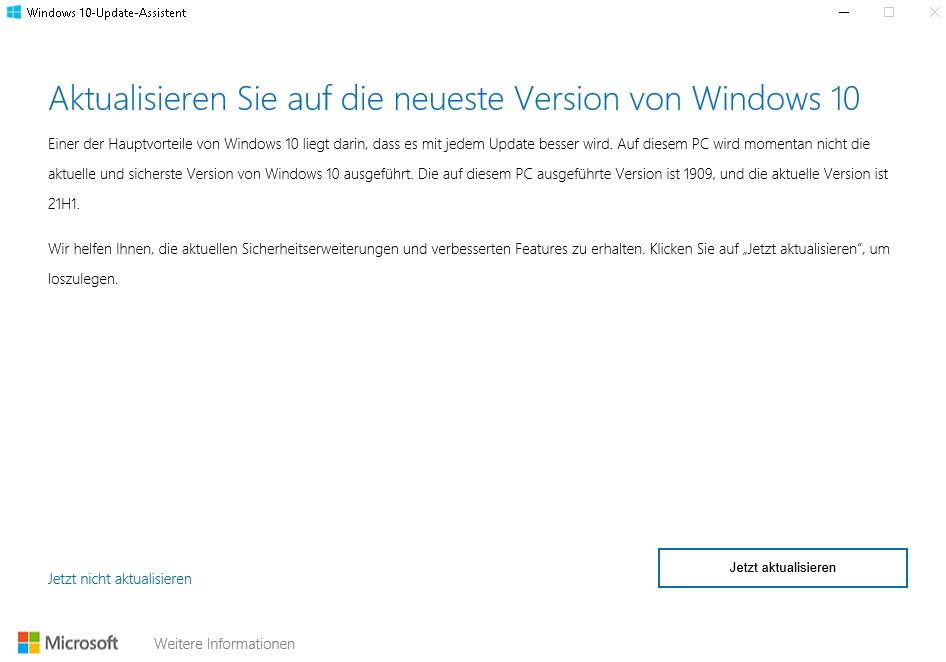Minimize the Update-Assistent window
946x662 pixels.
click(x=843, y=13)
